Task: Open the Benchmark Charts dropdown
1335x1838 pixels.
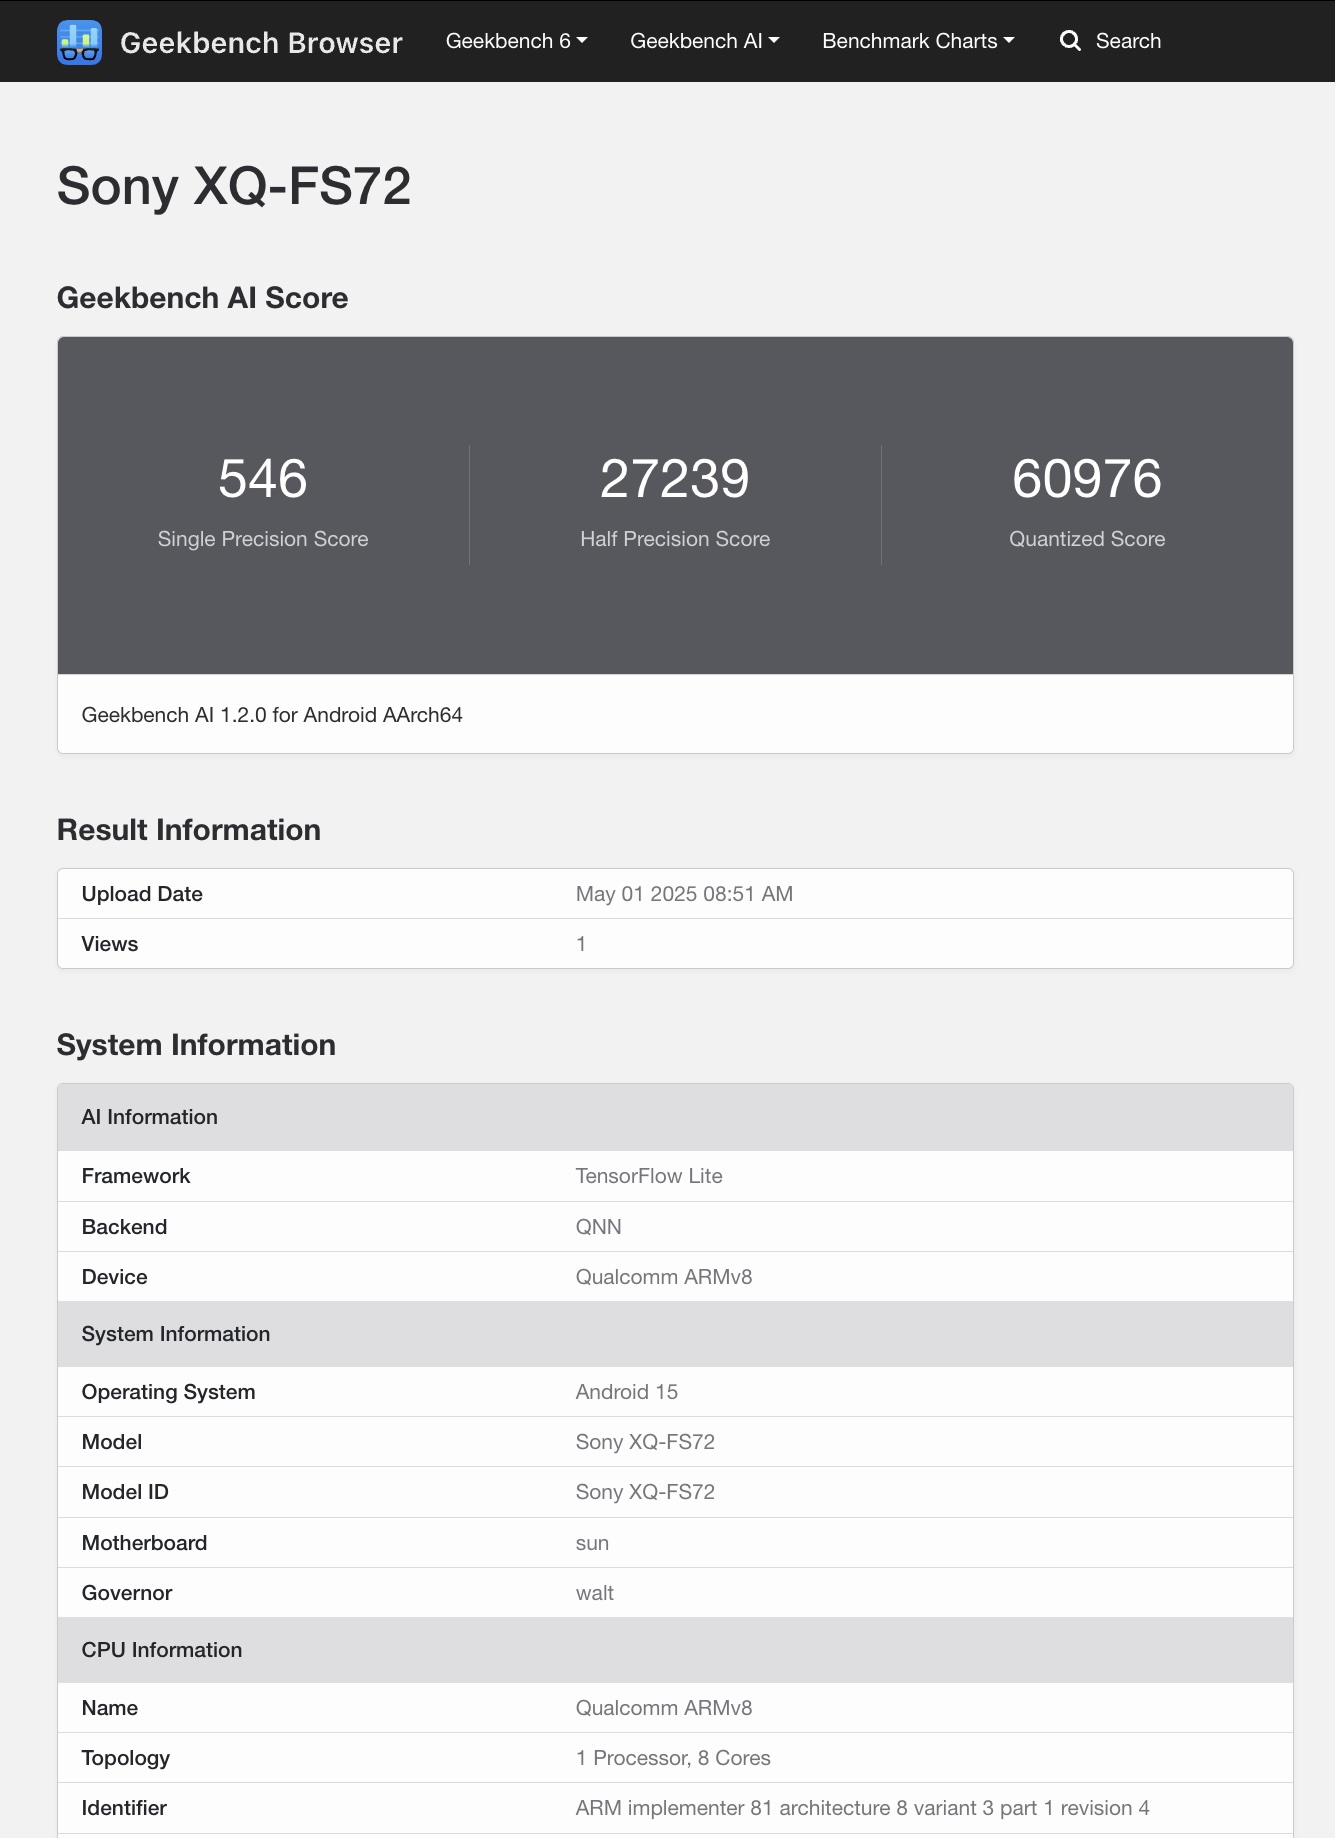Action: coord(918,41)
